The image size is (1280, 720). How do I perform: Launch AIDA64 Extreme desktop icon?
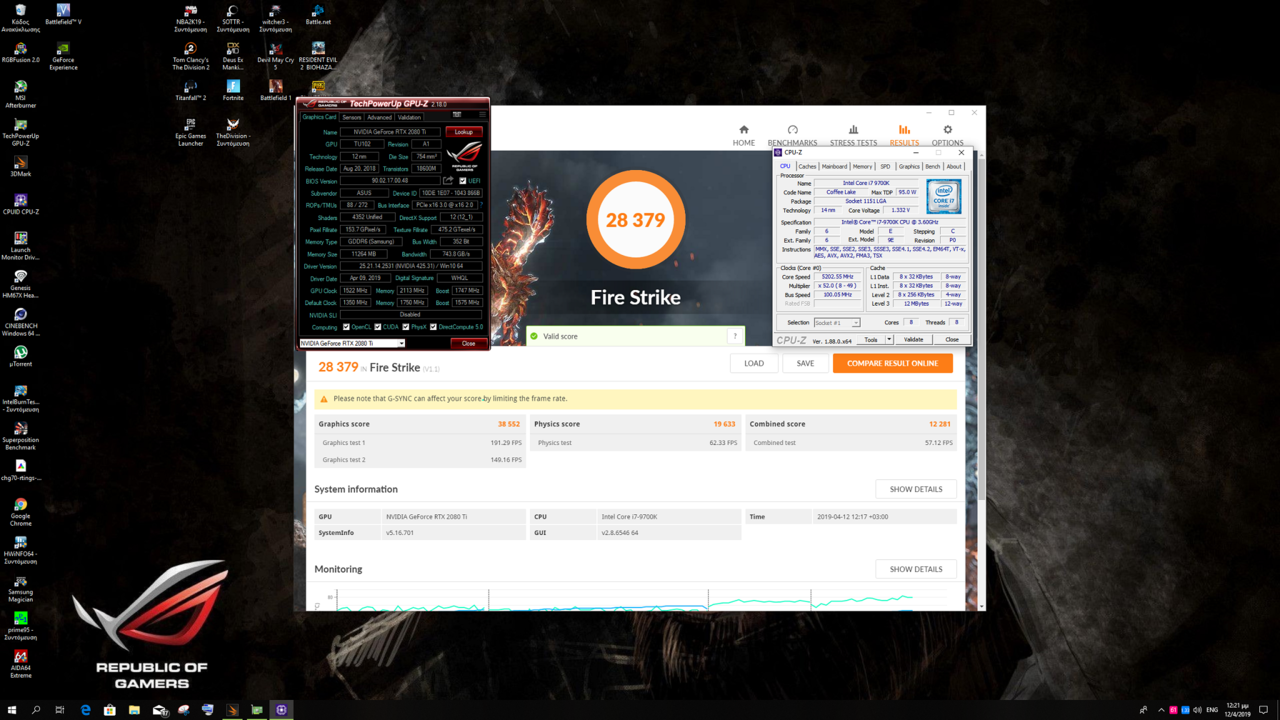(20, 664)
